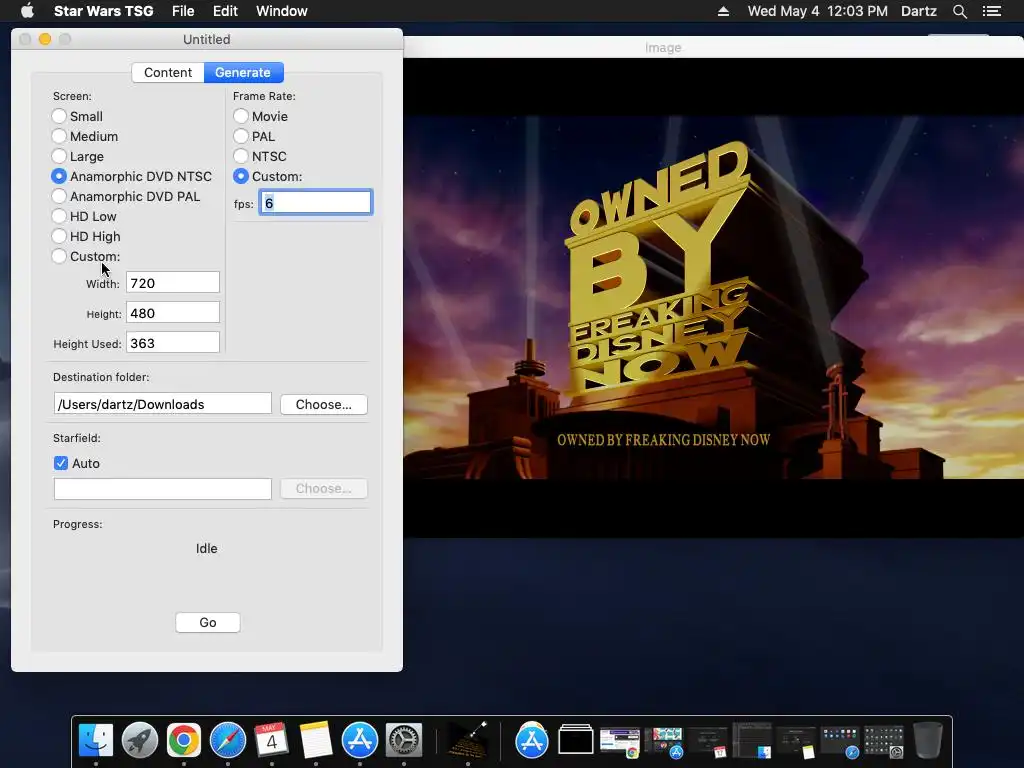This screenshot has width=1024, height=768.
Task: Launch Launchpad rocket icon in Dock
Action: 140,740
